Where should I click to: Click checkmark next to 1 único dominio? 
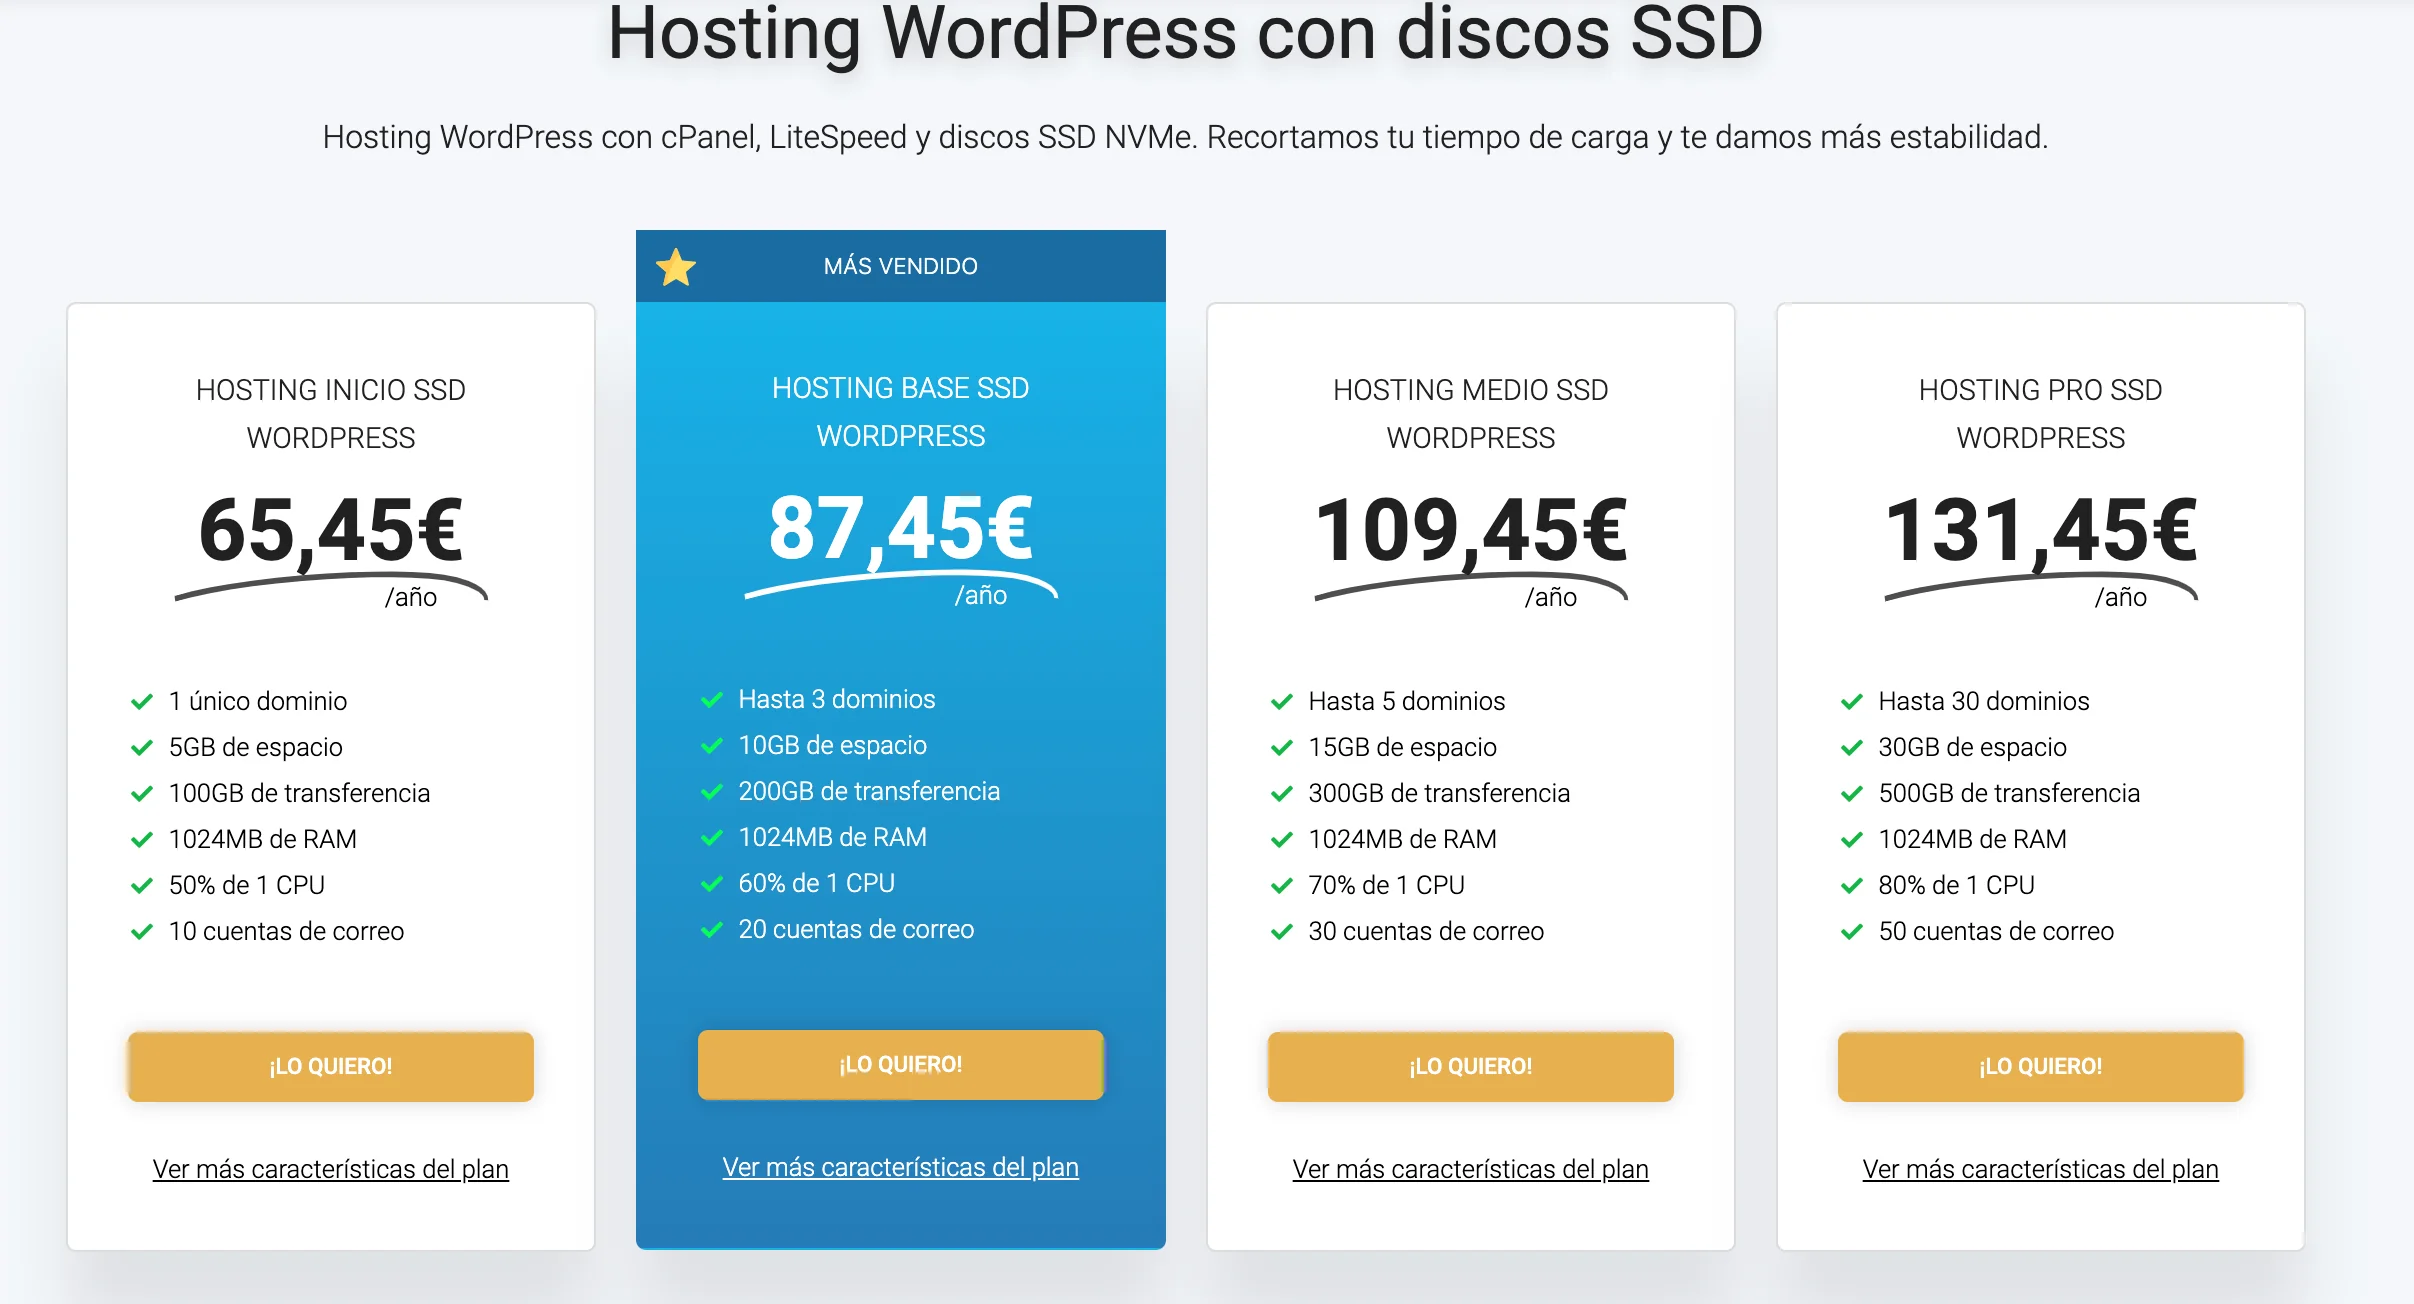tap(142, 701)
